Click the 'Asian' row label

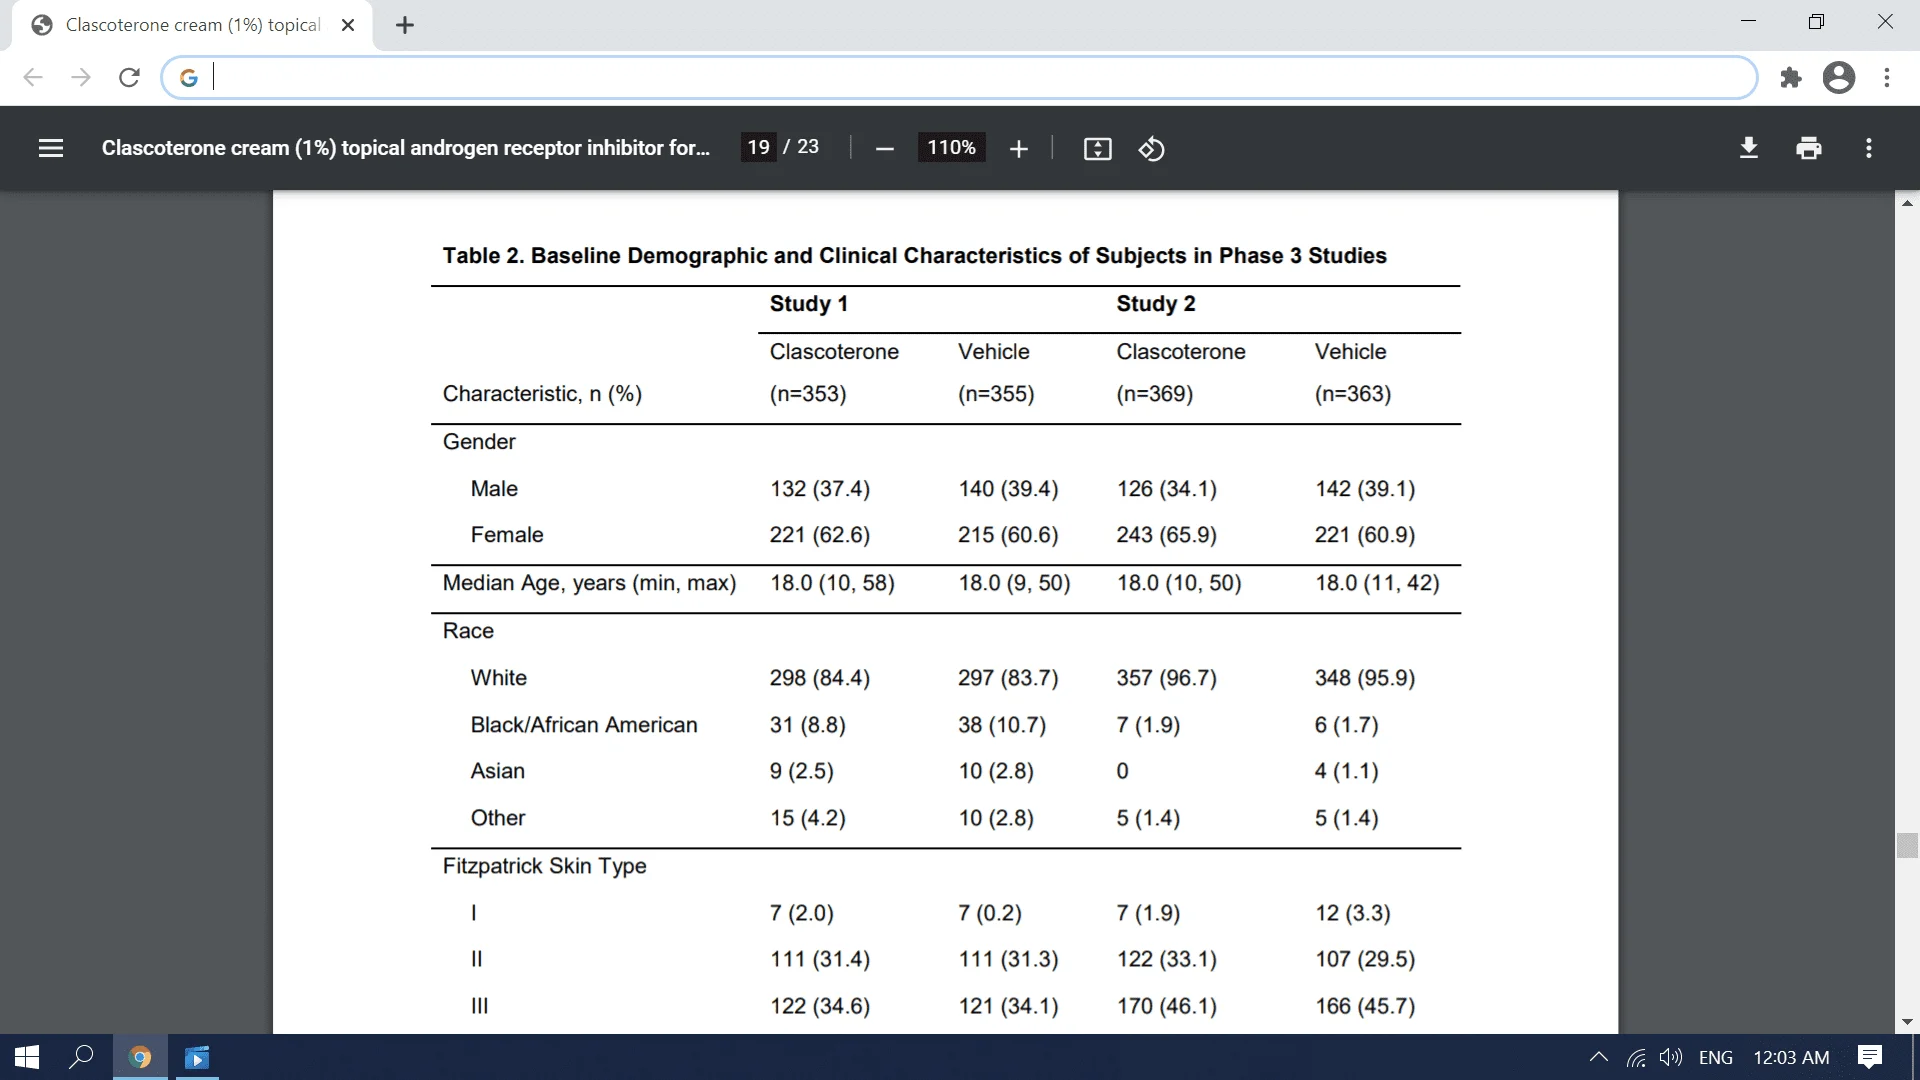point(497,770)
